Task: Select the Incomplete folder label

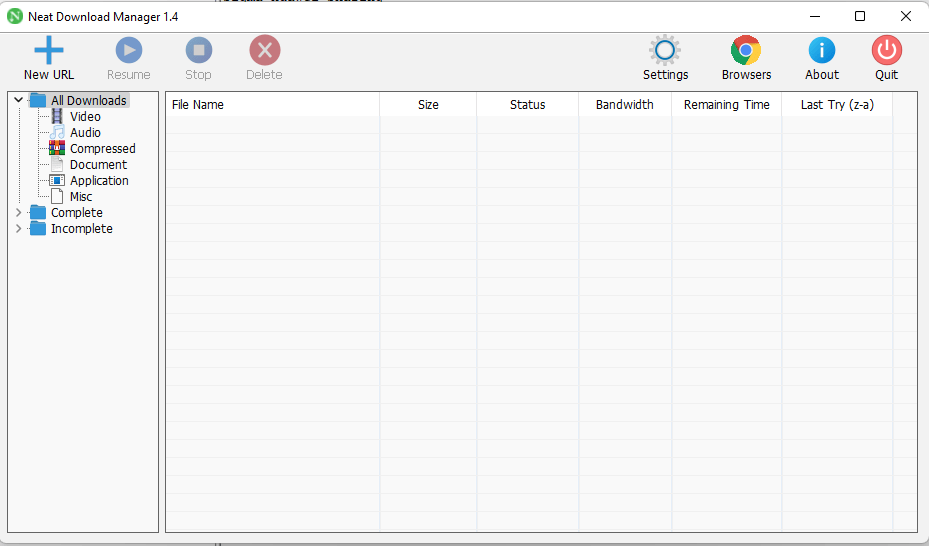Action: tap(82, 229)
